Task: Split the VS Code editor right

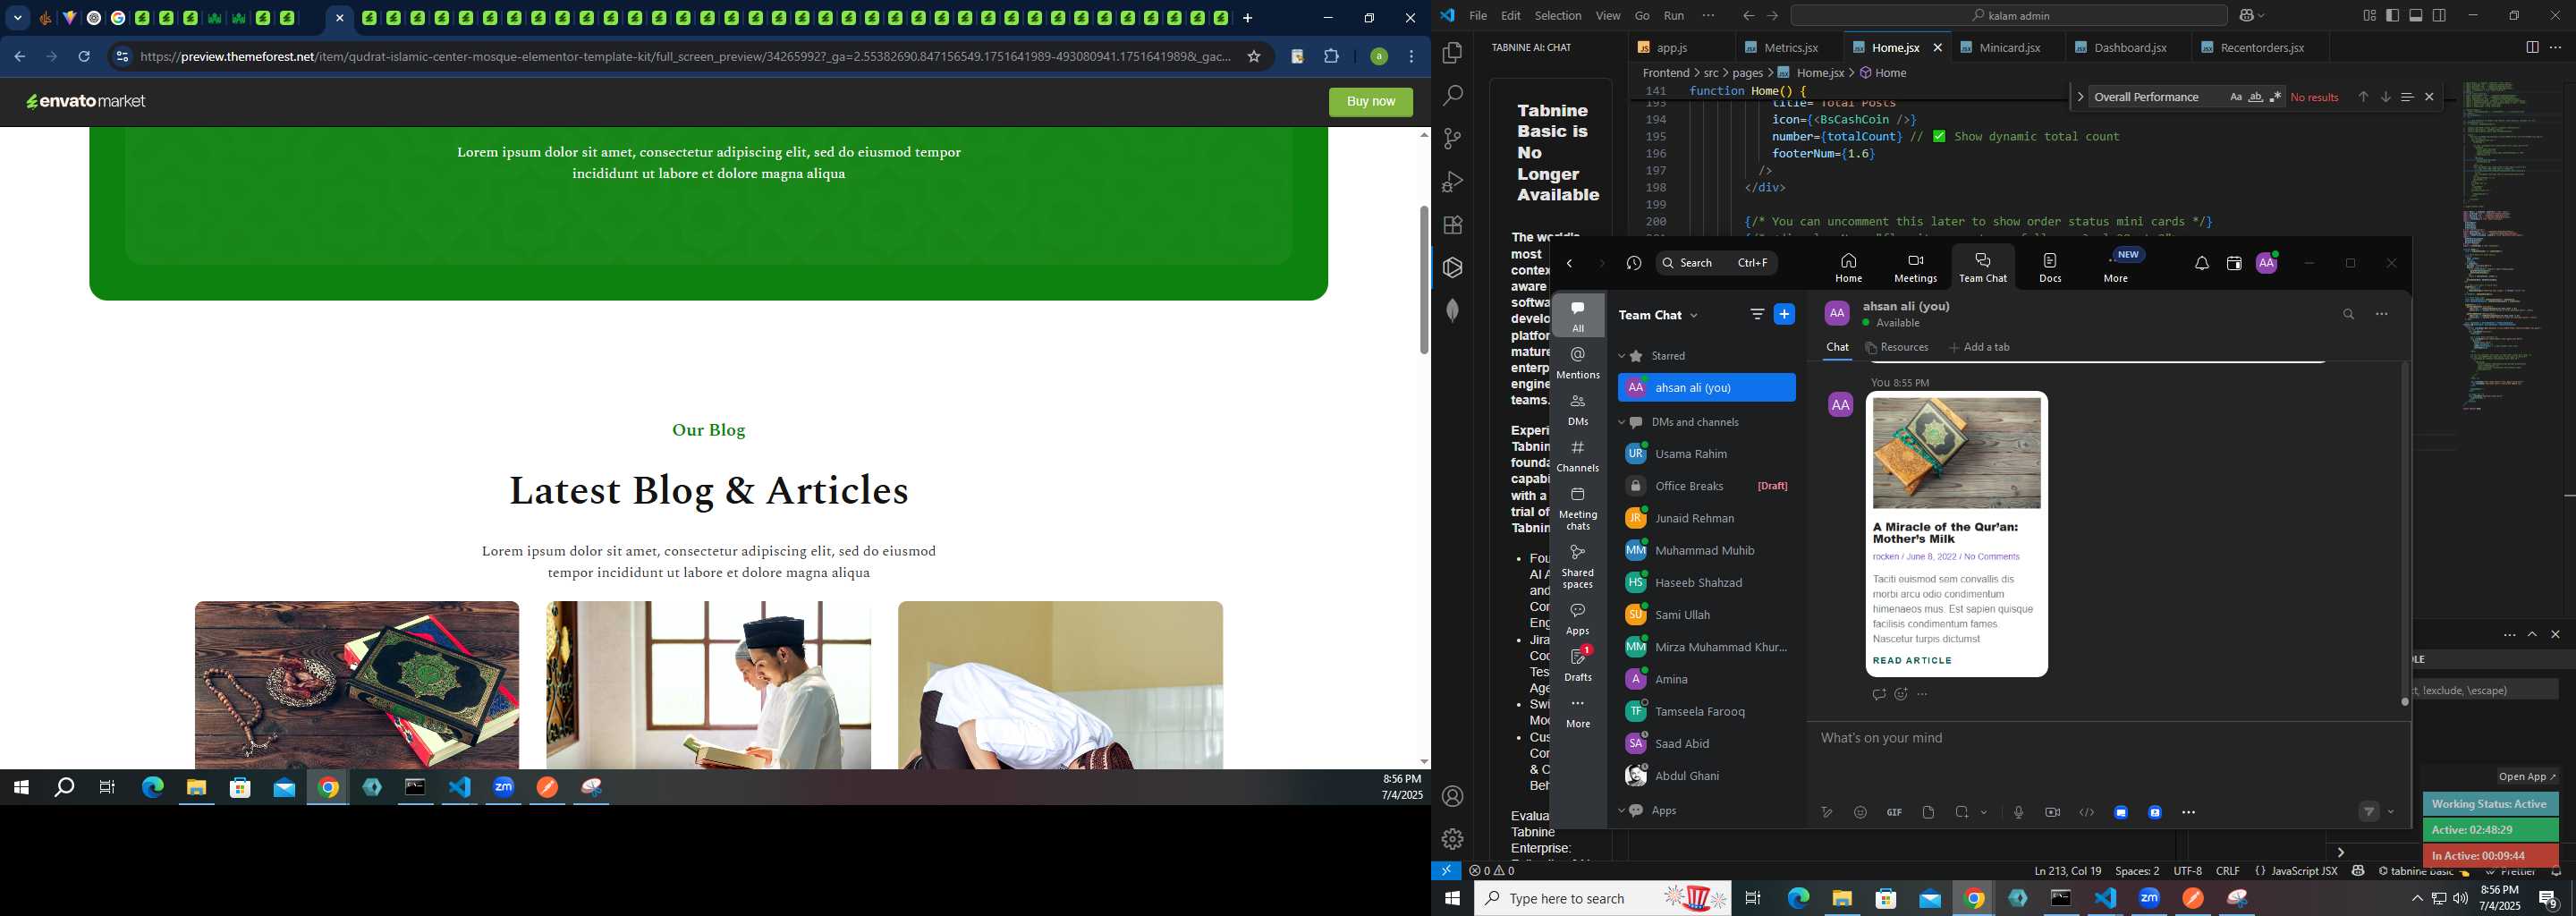Action: pyautogui.click(x=2531, y=47)
